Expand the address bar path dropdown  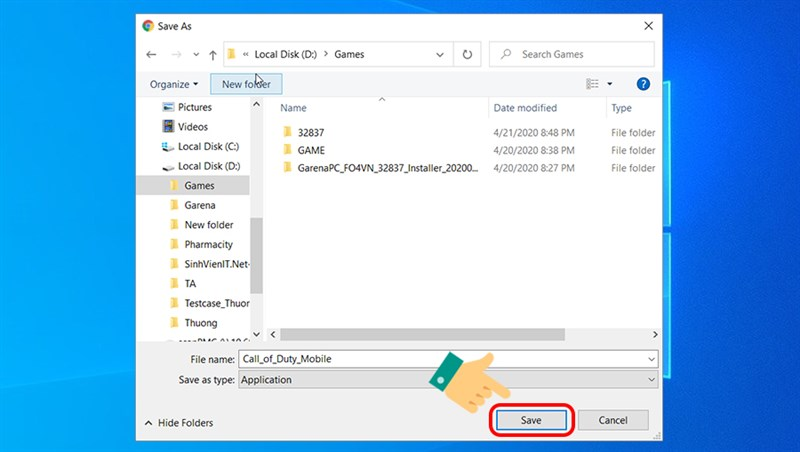[440, 54]
